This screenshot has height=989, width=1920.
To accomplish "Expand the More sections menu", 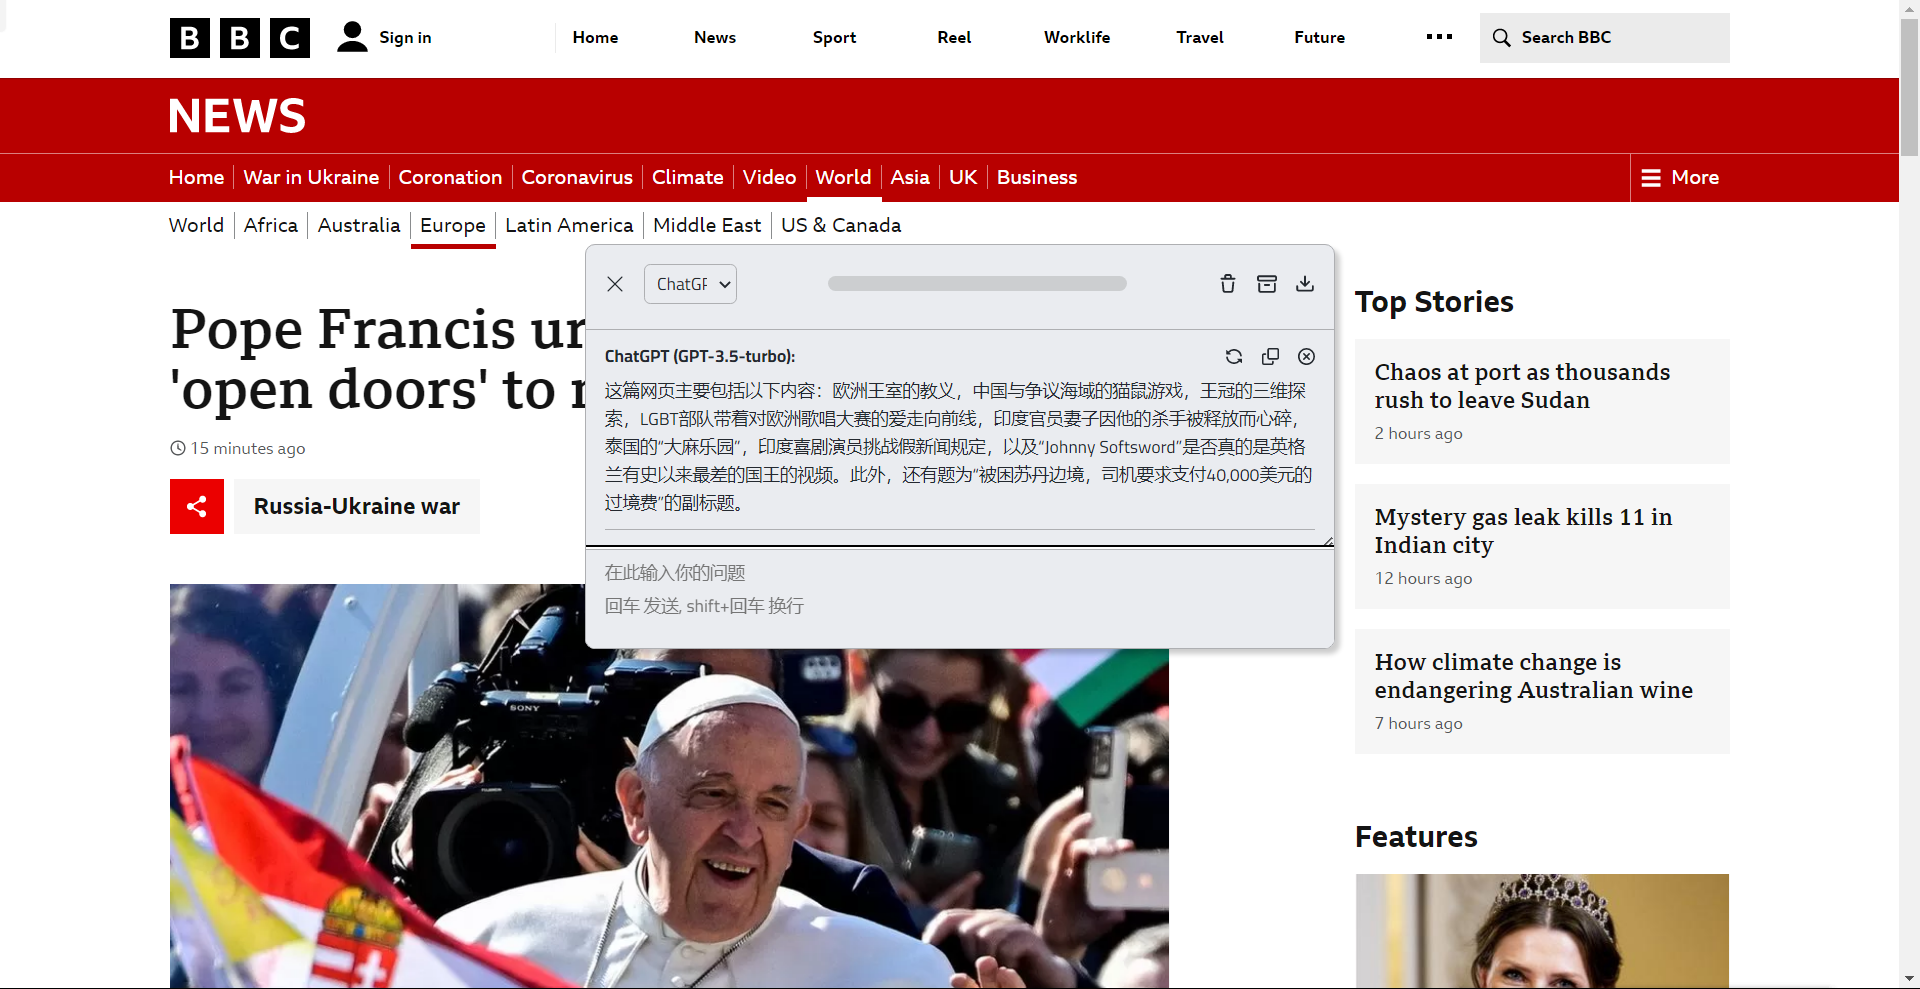I will click(1680, 178).
